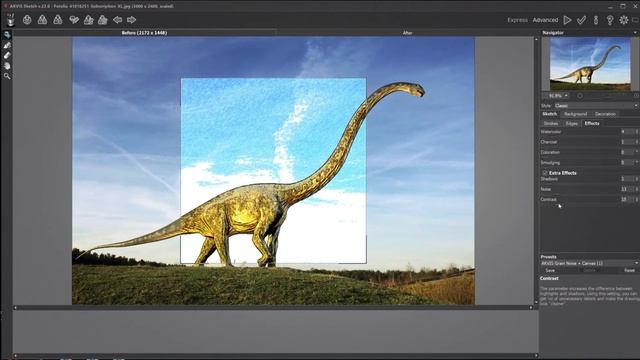Click the Open image icon in the toolbar
The width and height of the screenshot is (640, 360).
27,20
